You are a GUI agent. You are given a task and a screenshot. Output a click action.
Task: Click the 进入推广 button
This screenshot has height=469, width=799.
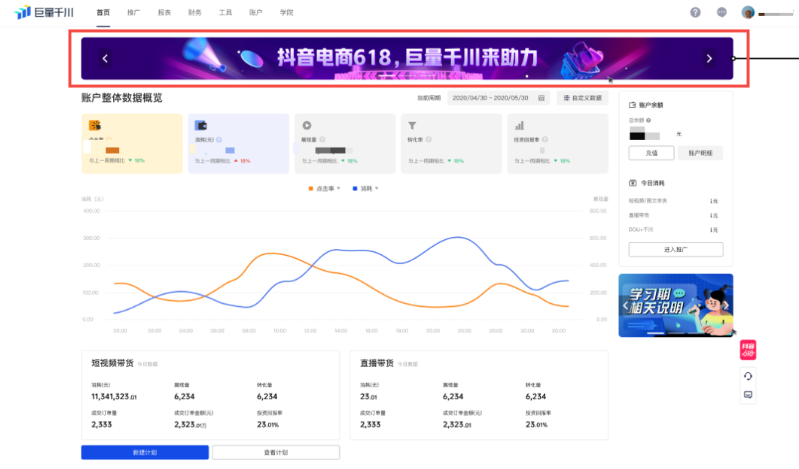click(x=676, y=250)
